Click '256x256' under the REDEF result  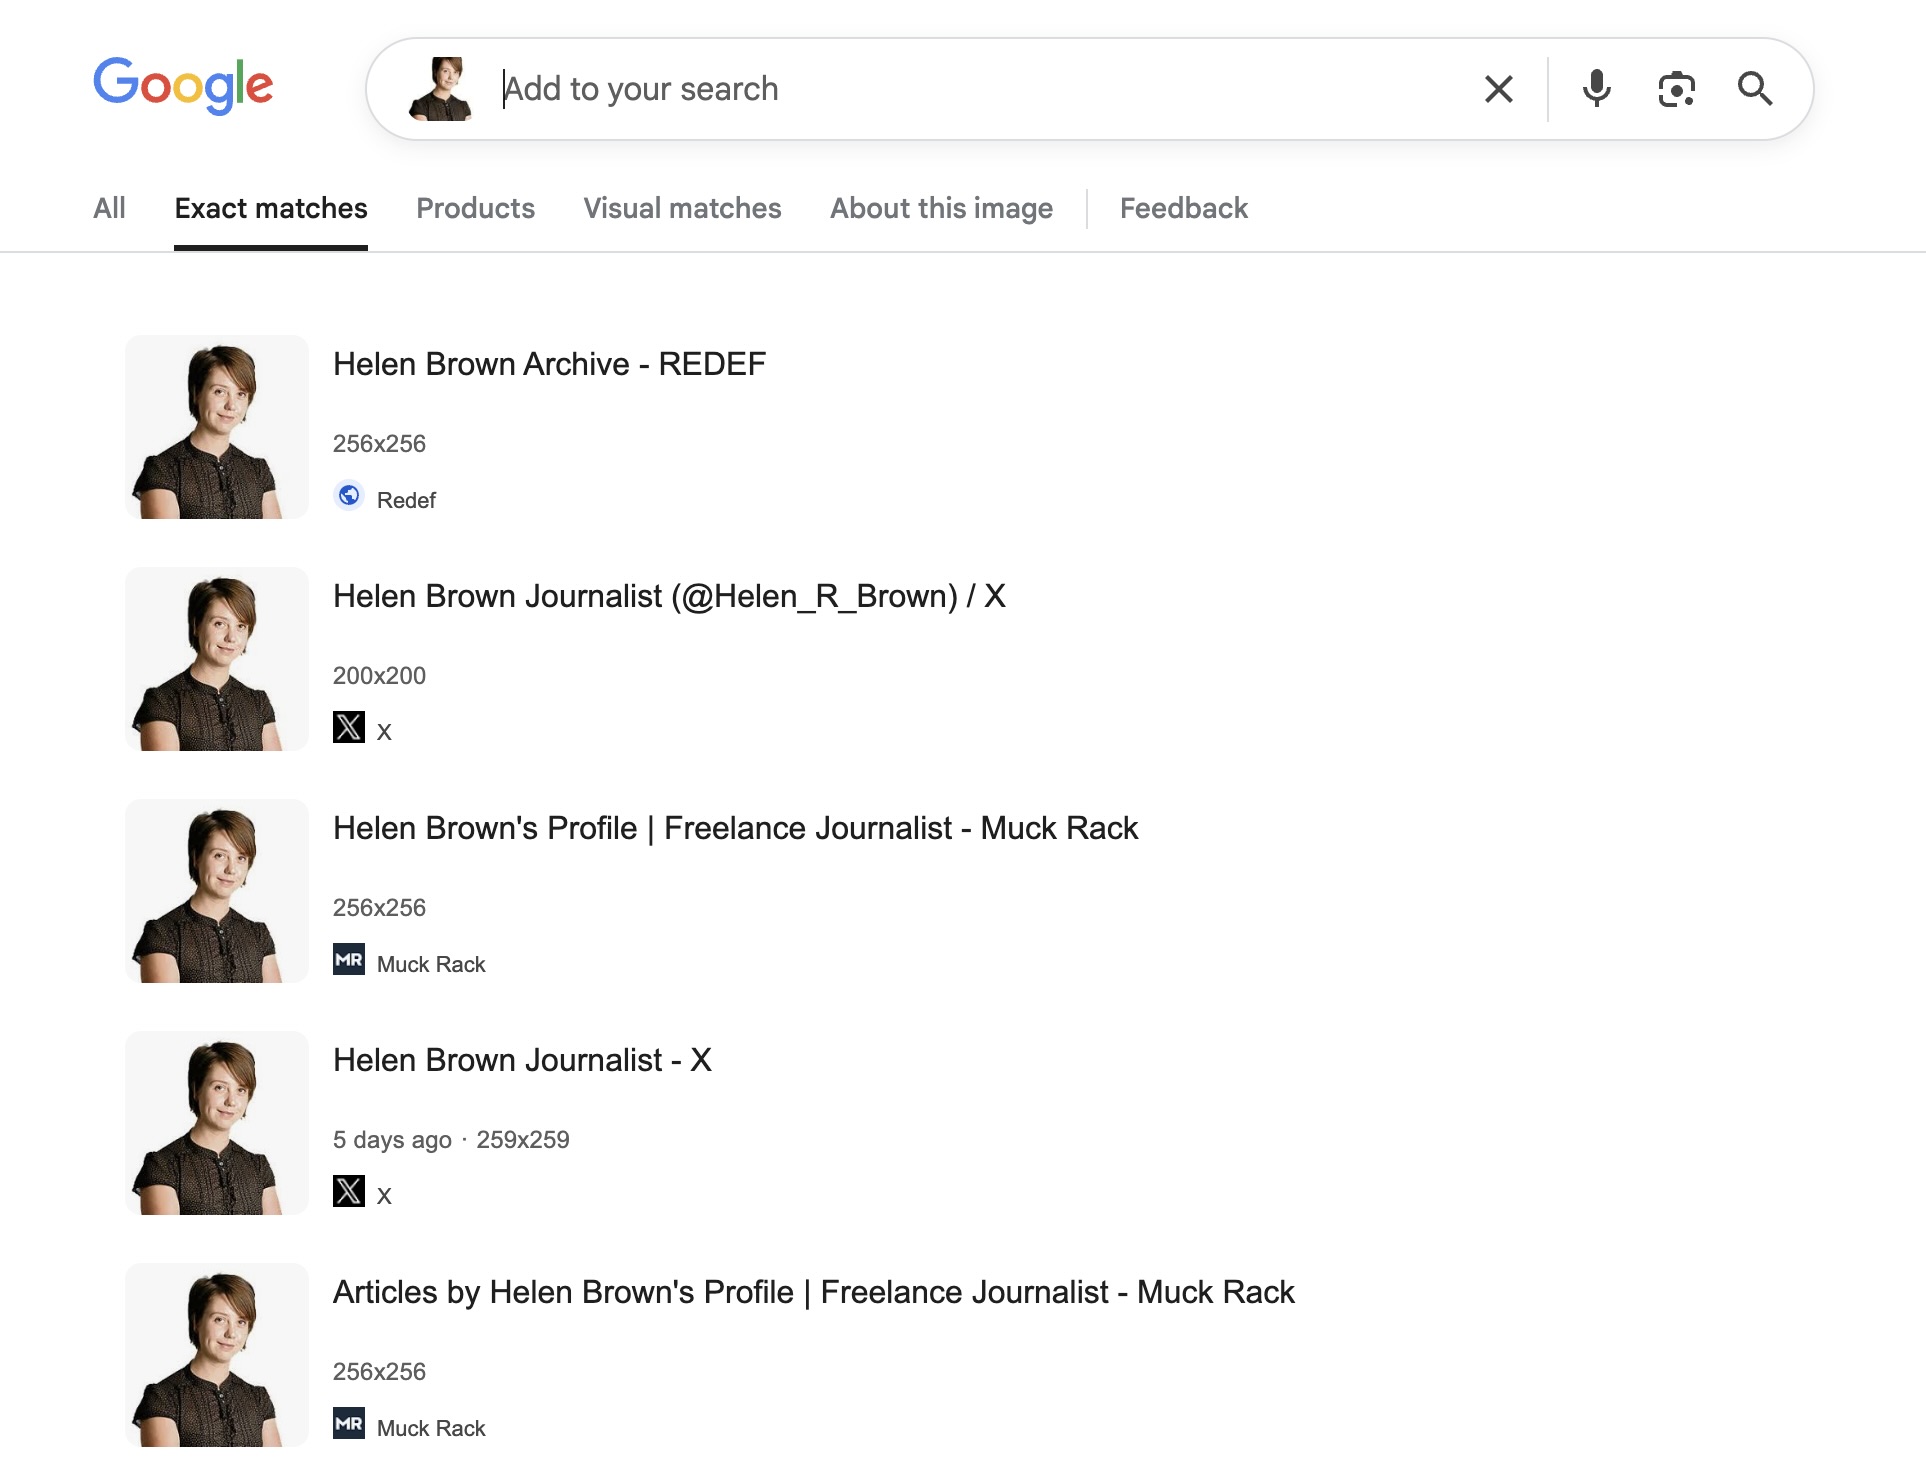point(379,444)
